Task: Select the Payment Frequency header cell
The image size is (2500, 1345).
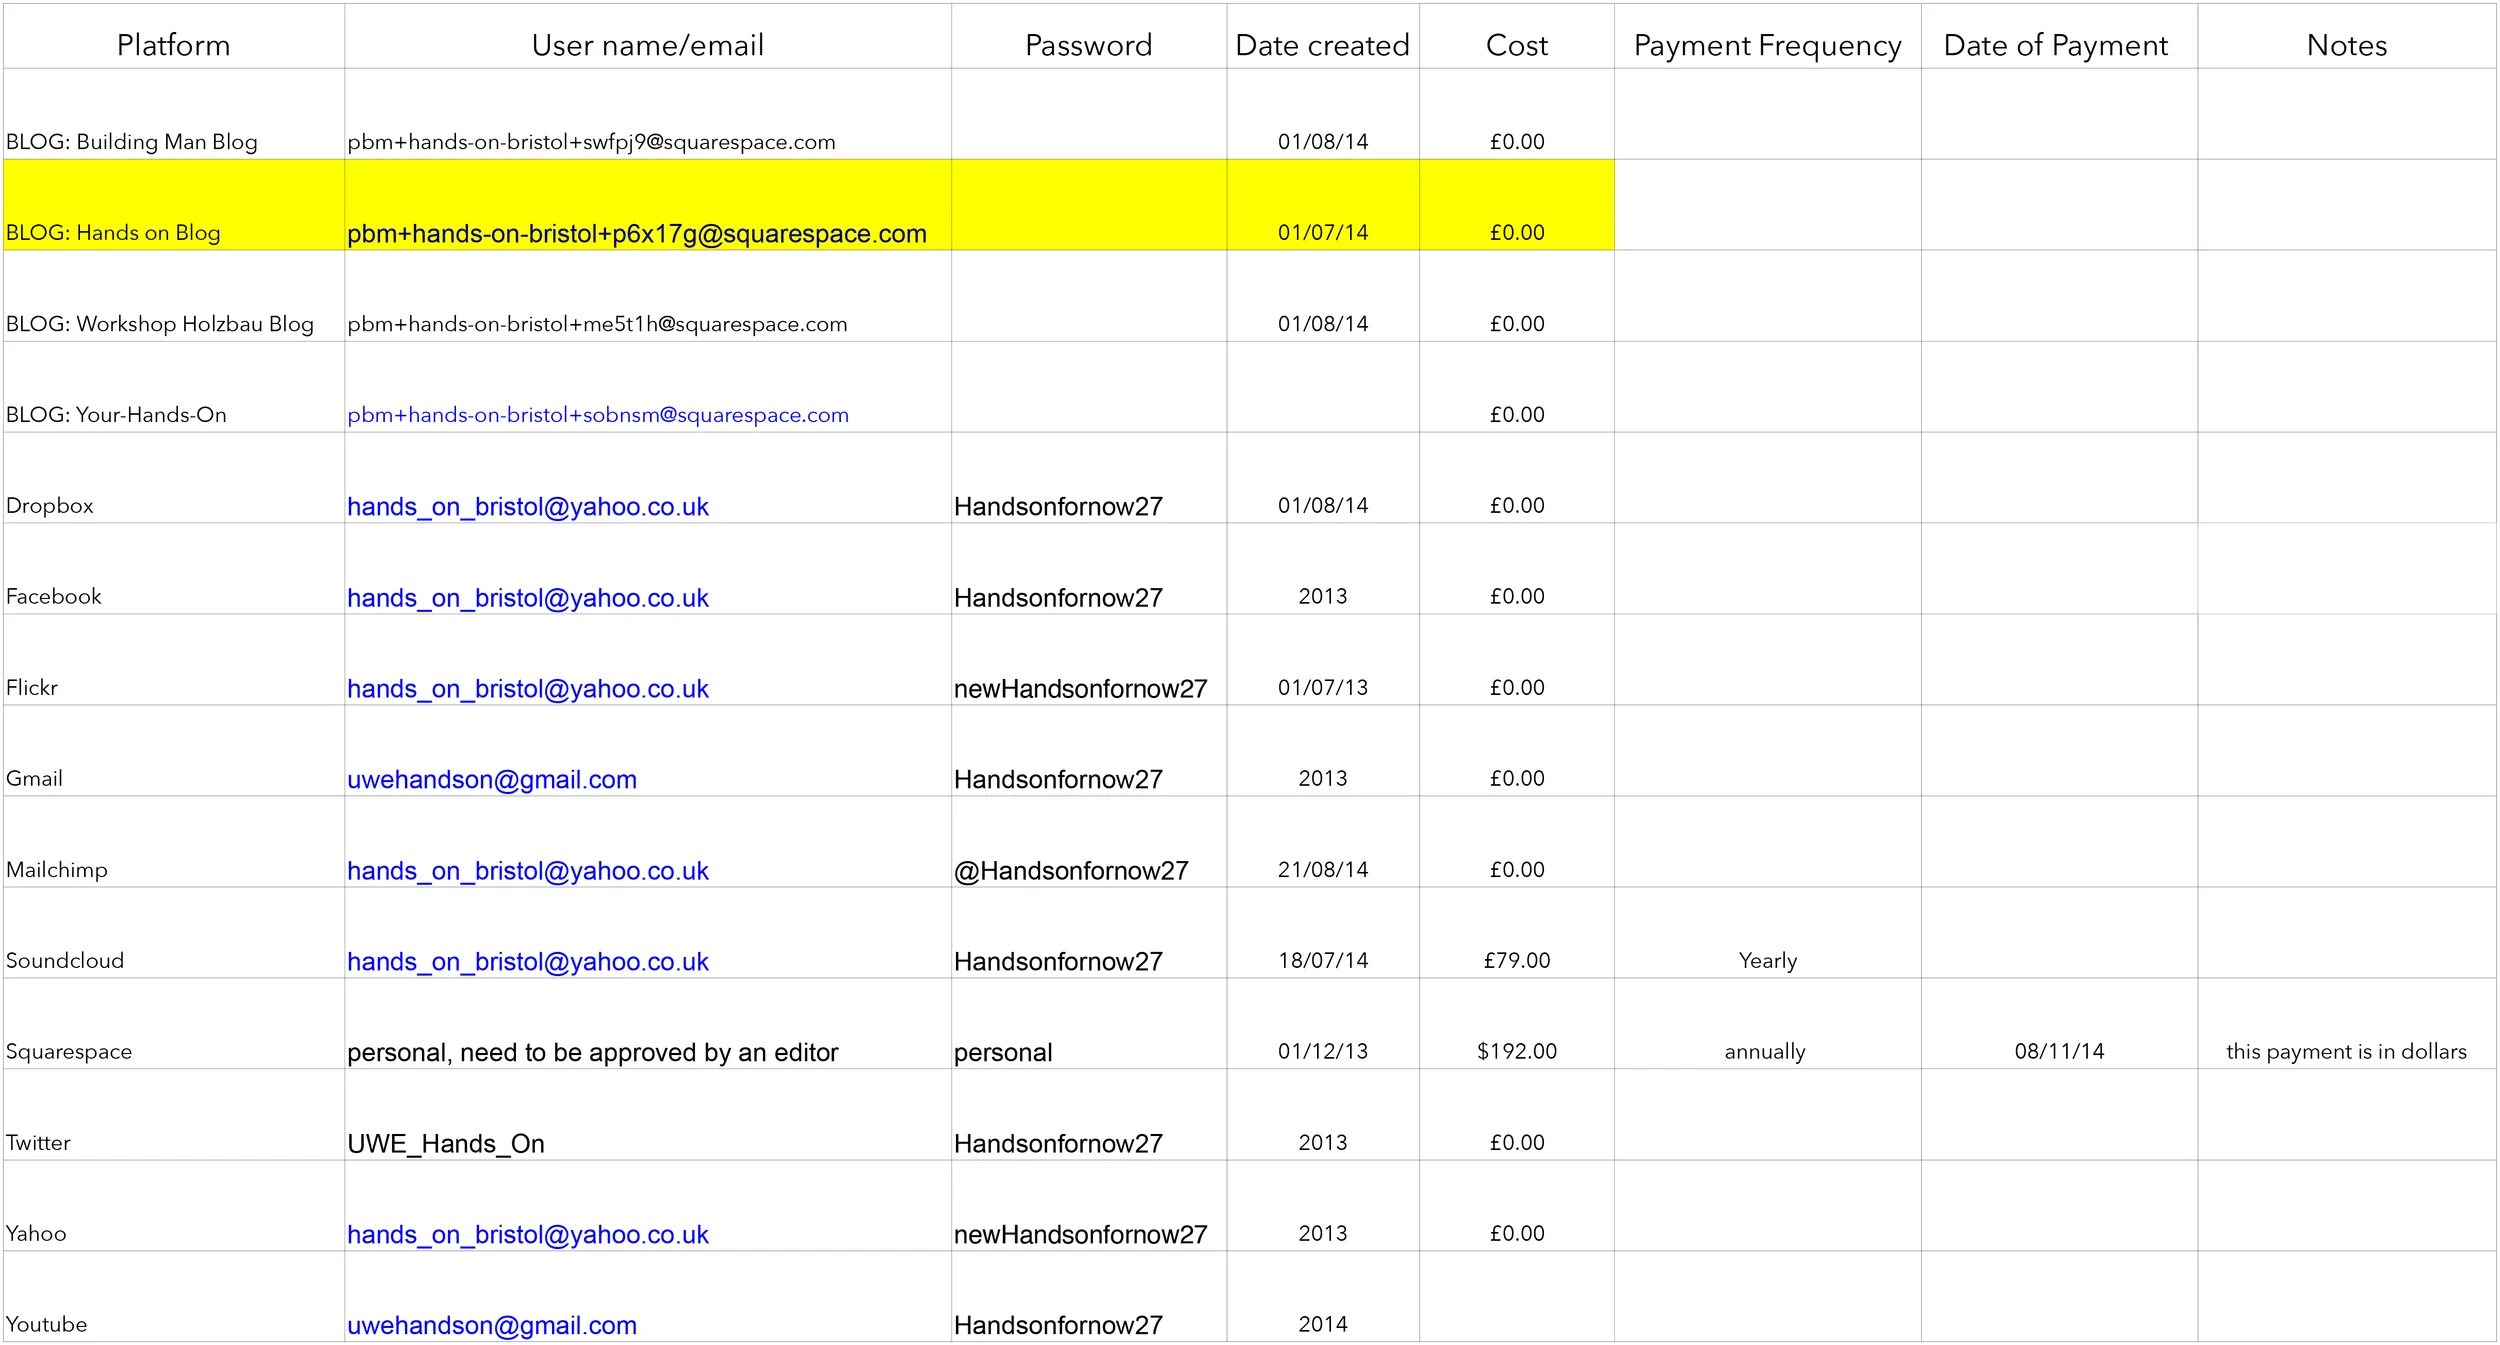Action: [x=1767, y=45]
